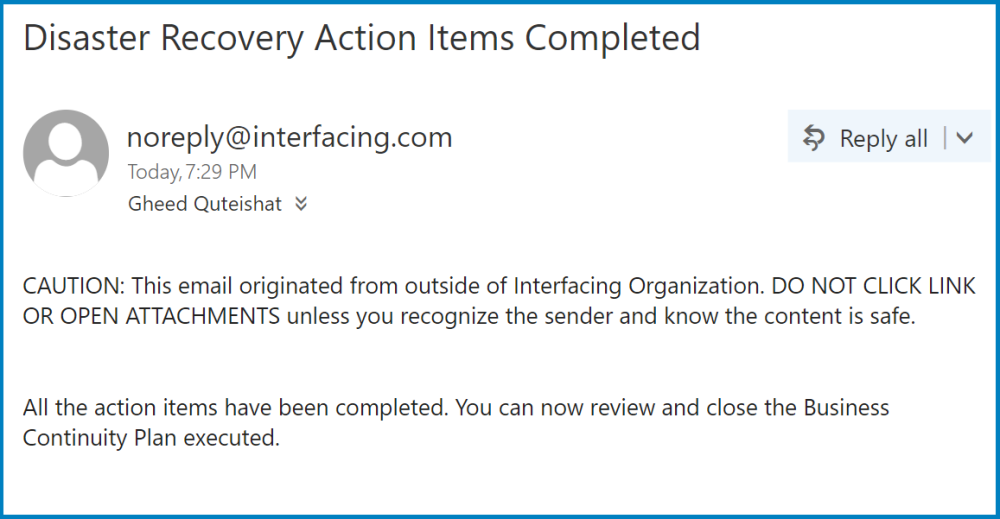Click the word 'Completed' in the subject
Screen dimensions: 1000x519
click(613, 38)
